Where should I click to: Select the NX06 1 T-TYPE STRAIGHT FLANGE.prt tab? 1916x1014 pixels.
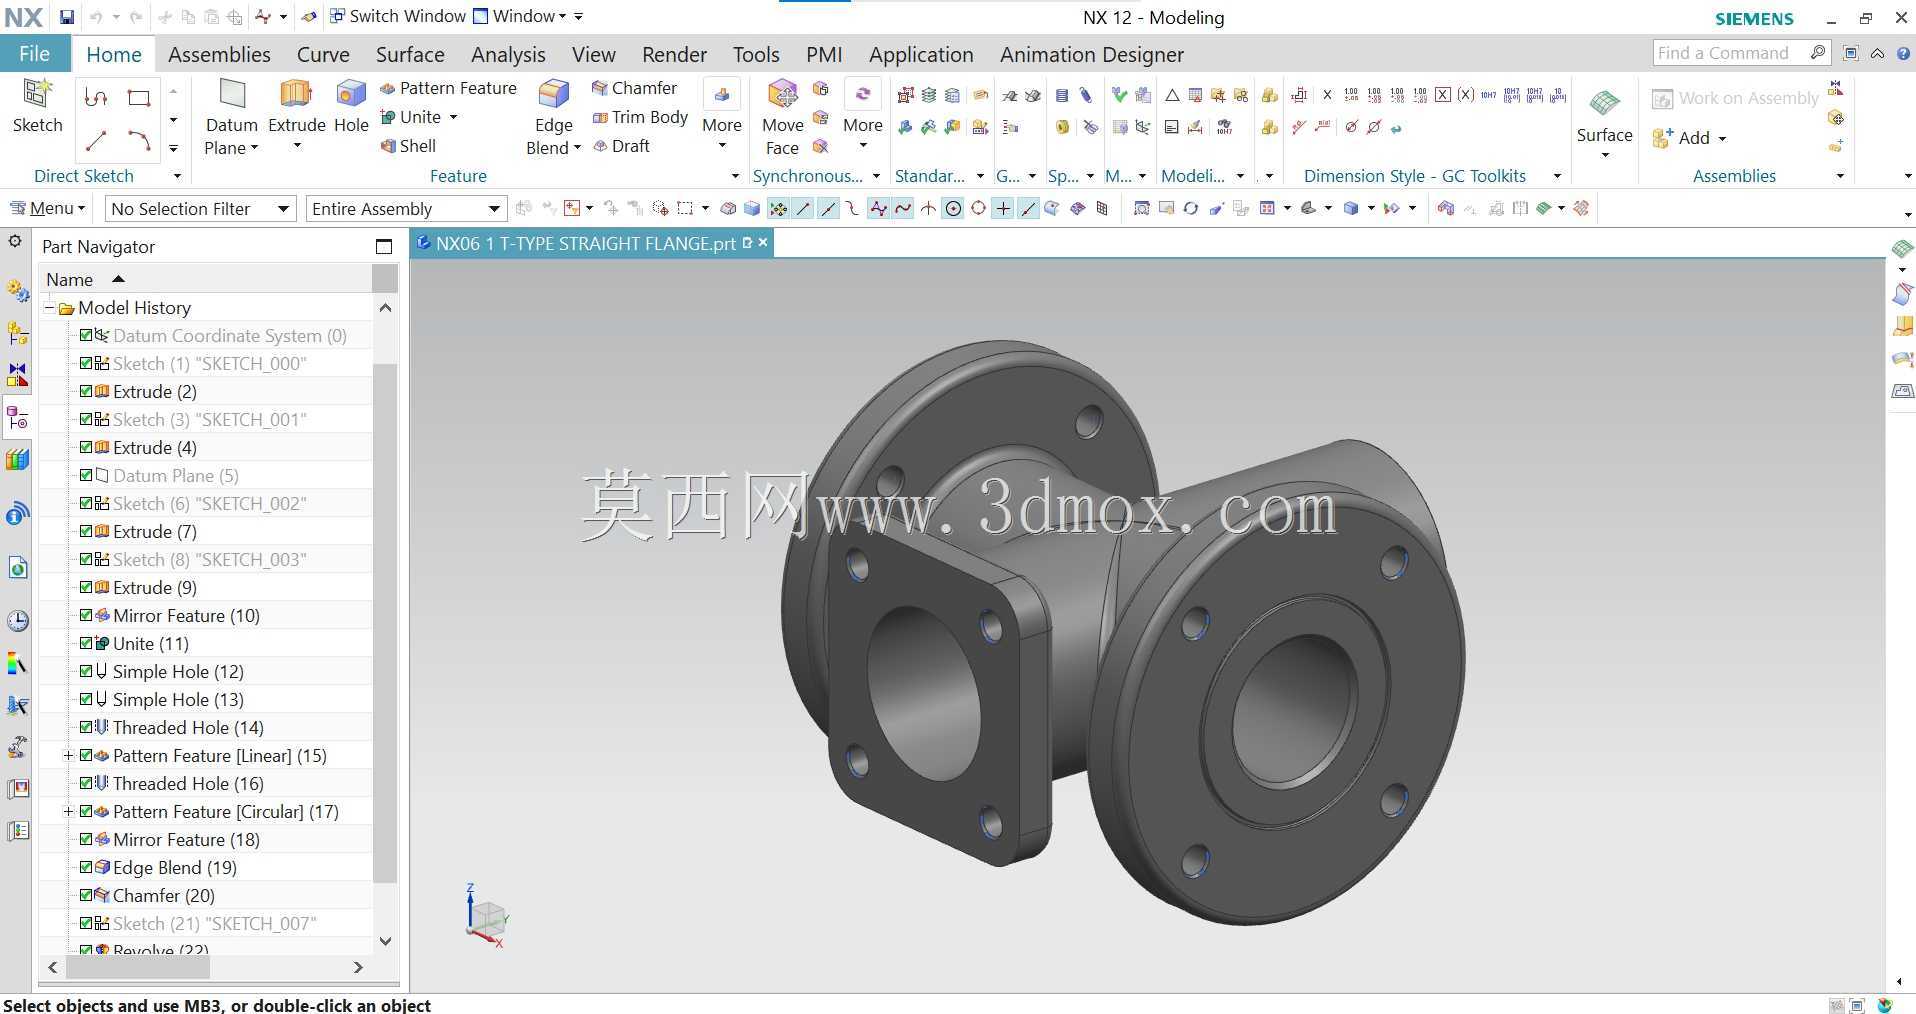[586, 243]
